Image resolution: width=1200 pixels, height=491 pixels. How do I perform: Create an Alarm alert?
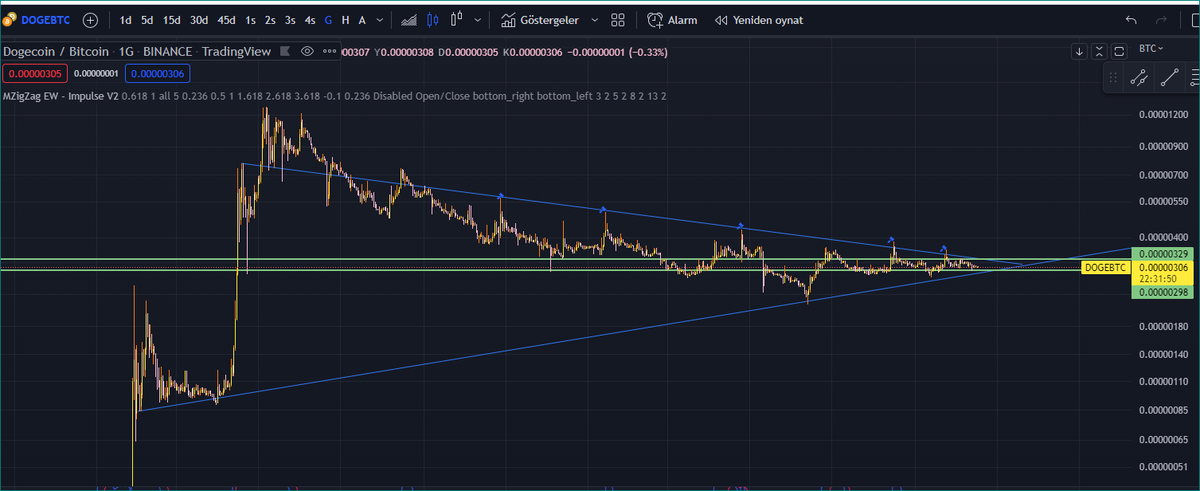(672, 19)
